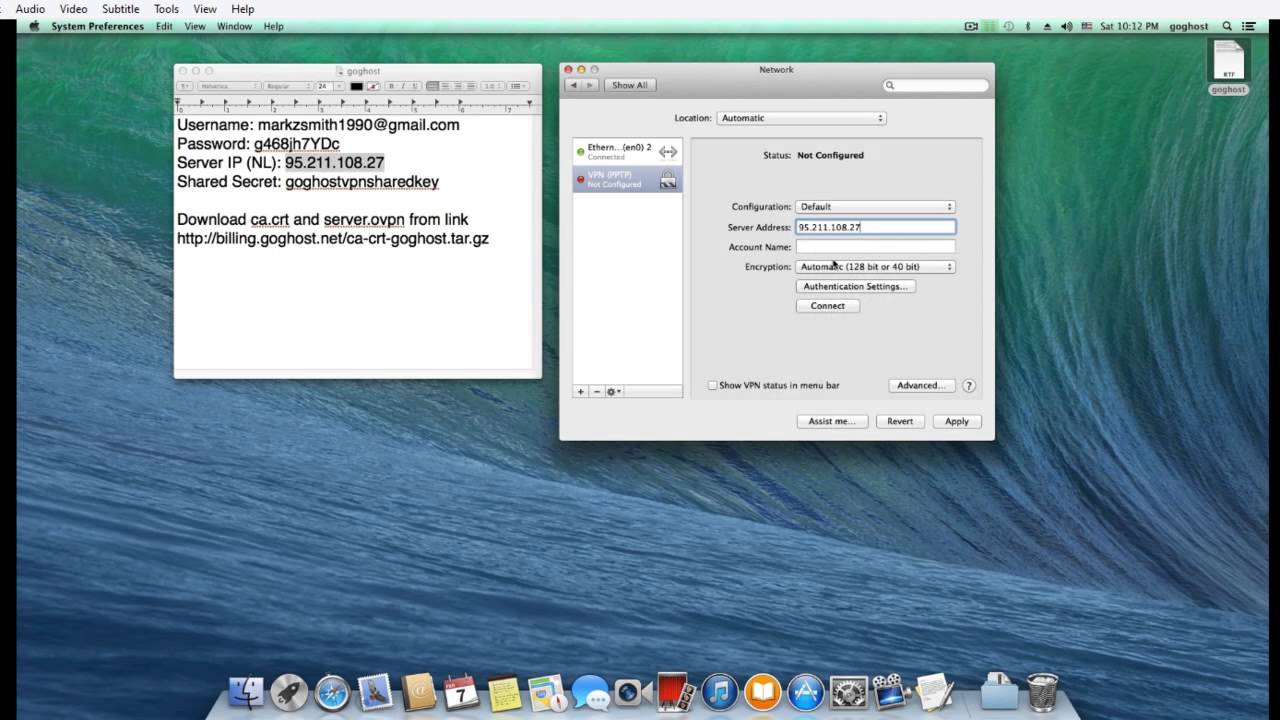
Task: Open list bullets dropdown in TextEdit
Action: [518, 86]
